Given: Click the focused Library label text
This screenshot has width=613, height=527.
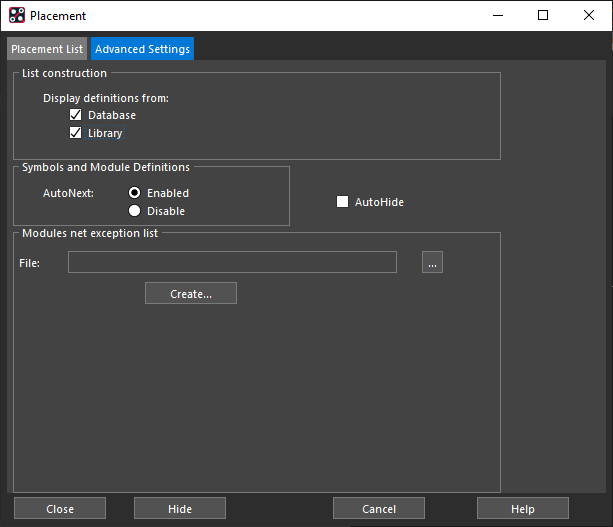Looking at the screenshot, I should point(105,133).
